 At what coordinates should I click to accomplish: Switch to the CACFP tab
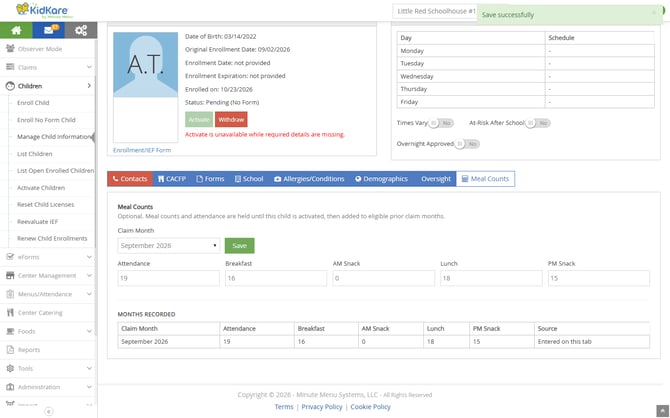(172, 179)
